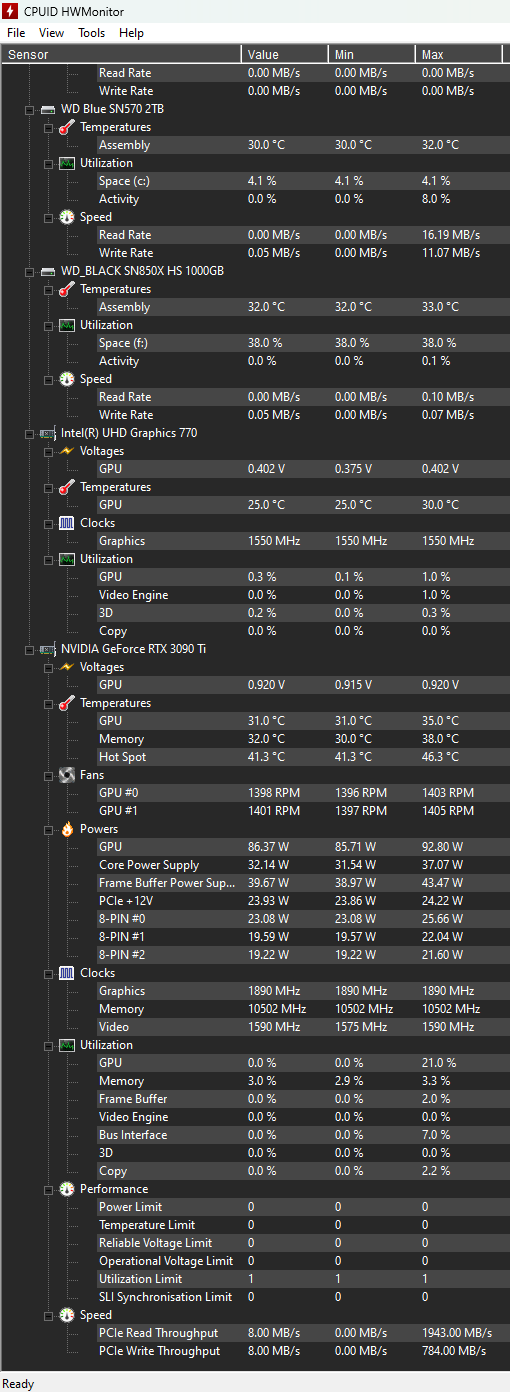
Task: Click the chip icon for Intel UHD Clocks
Action: click(x=67, y=523)
